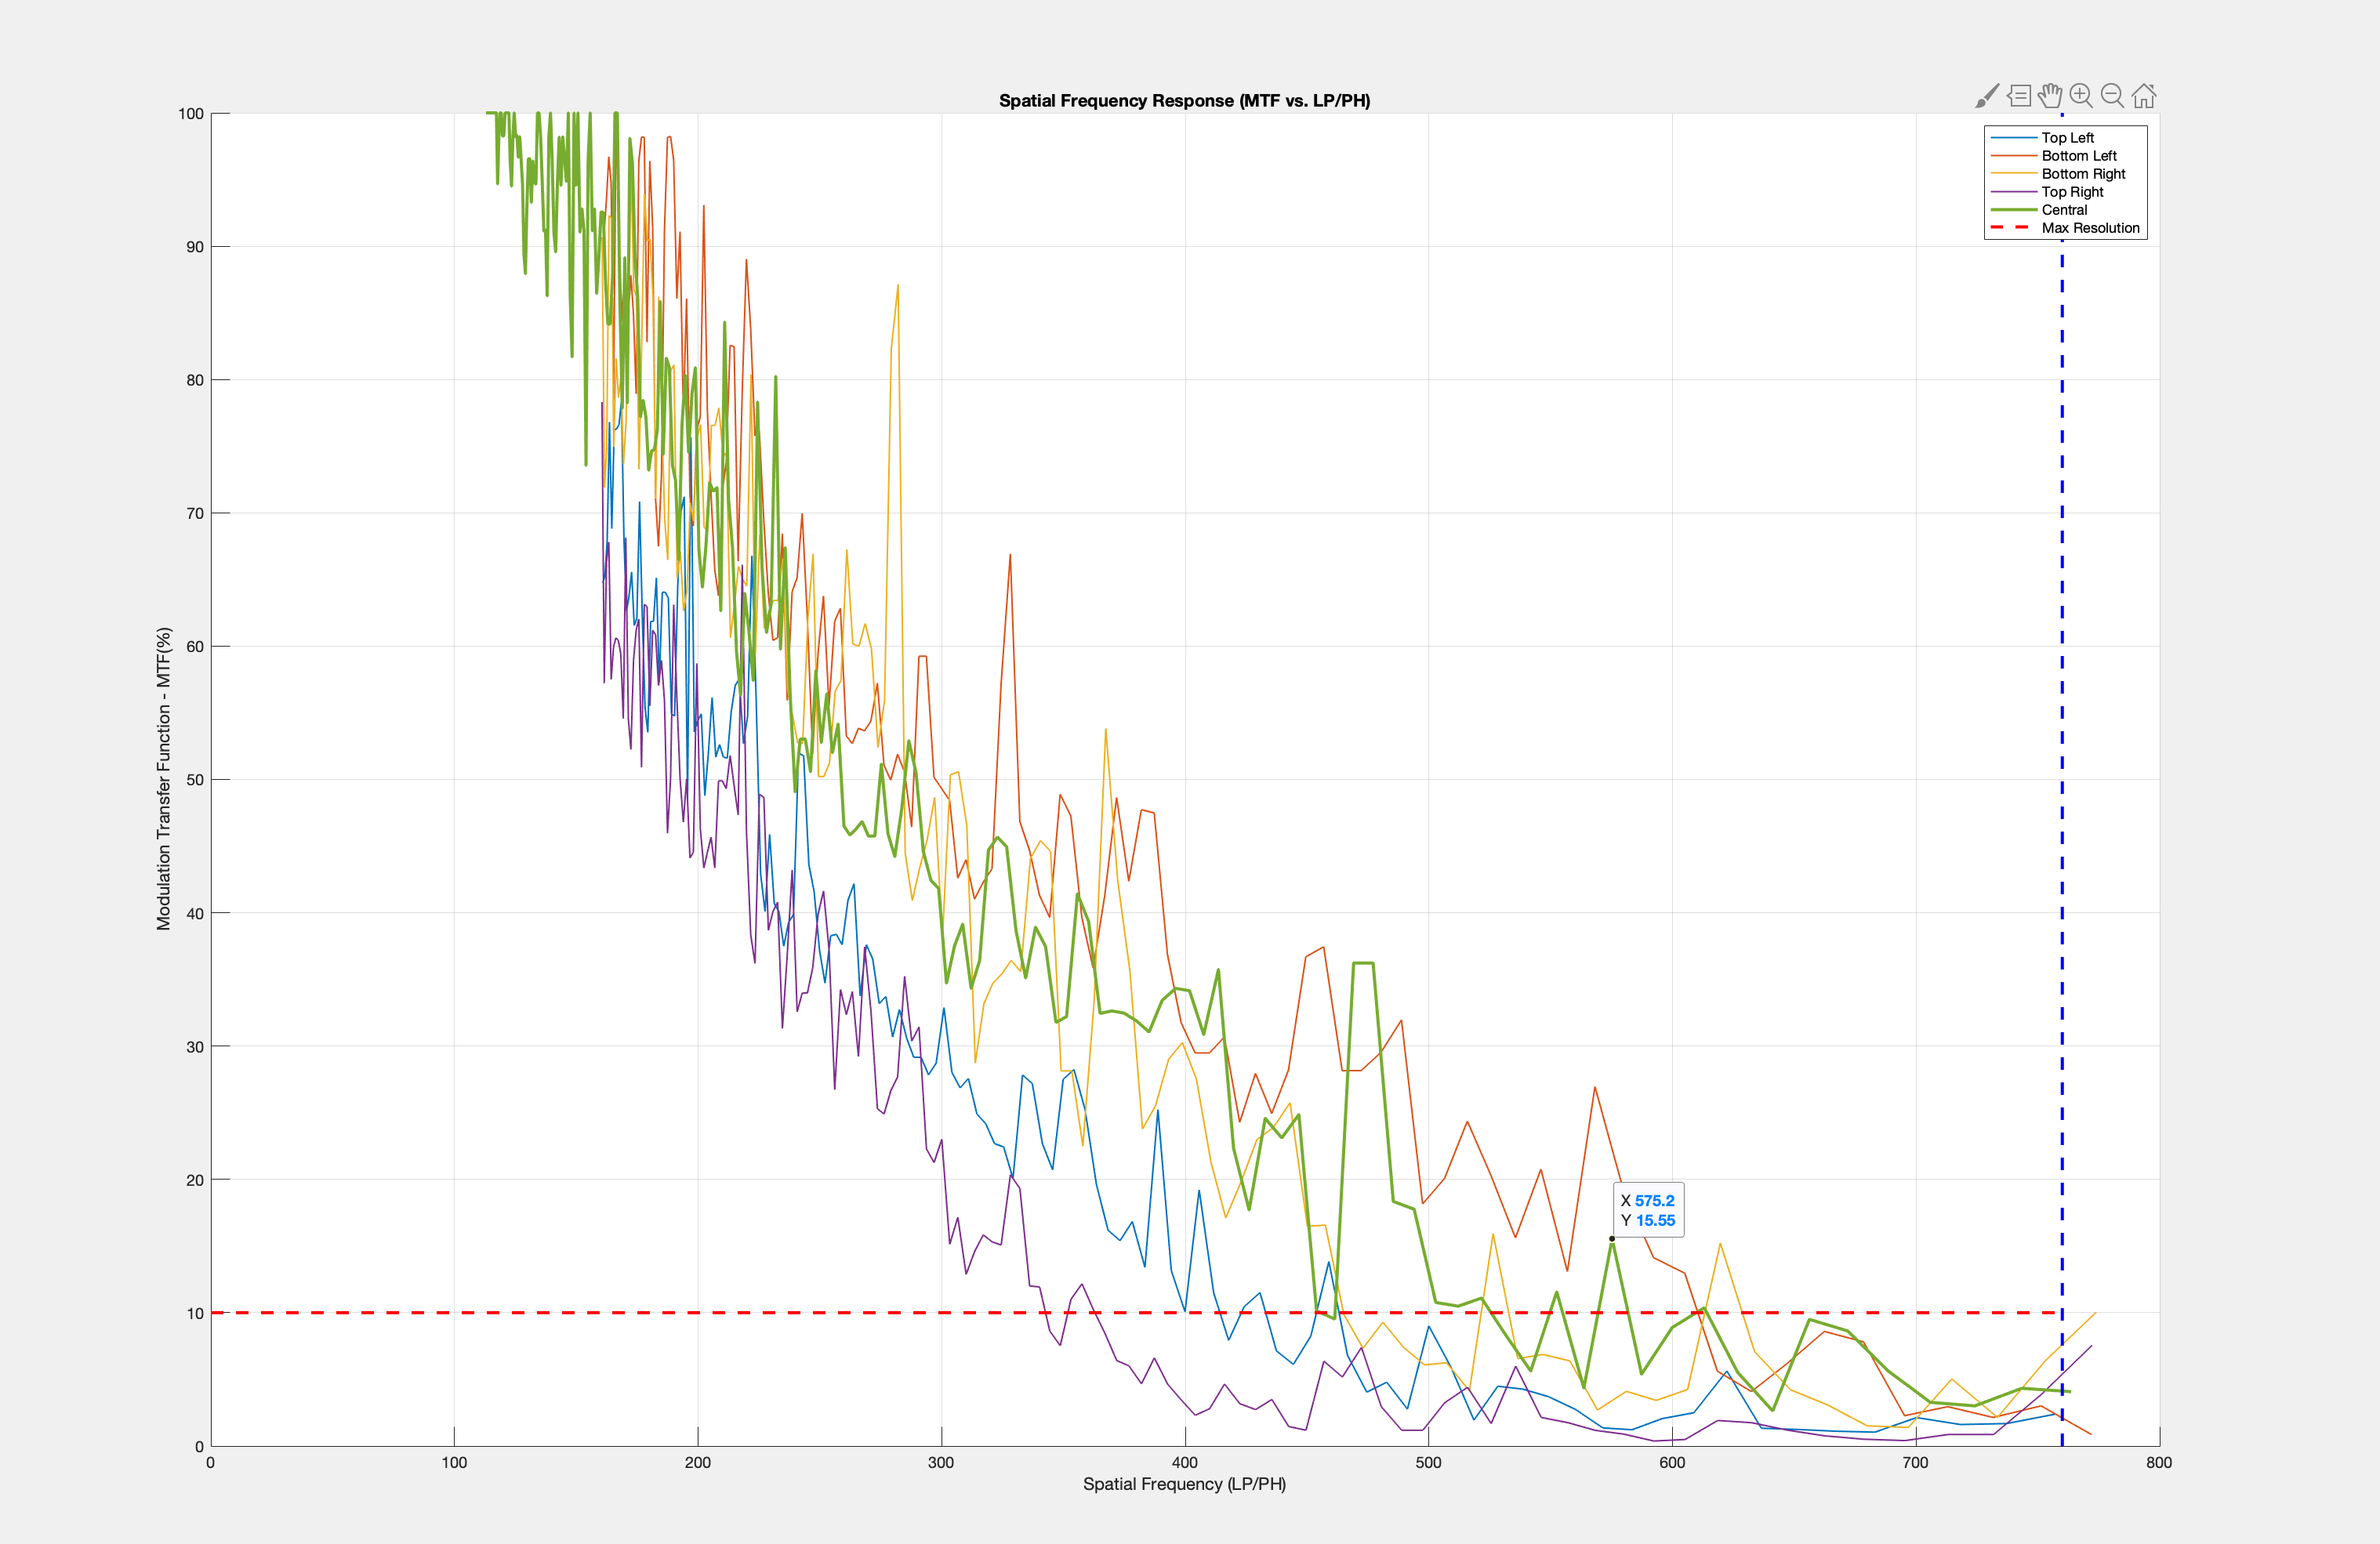Click the x-axis tick label 700
2380x1544 pixels.
pyautogui.click(x=1915, y=1462)
